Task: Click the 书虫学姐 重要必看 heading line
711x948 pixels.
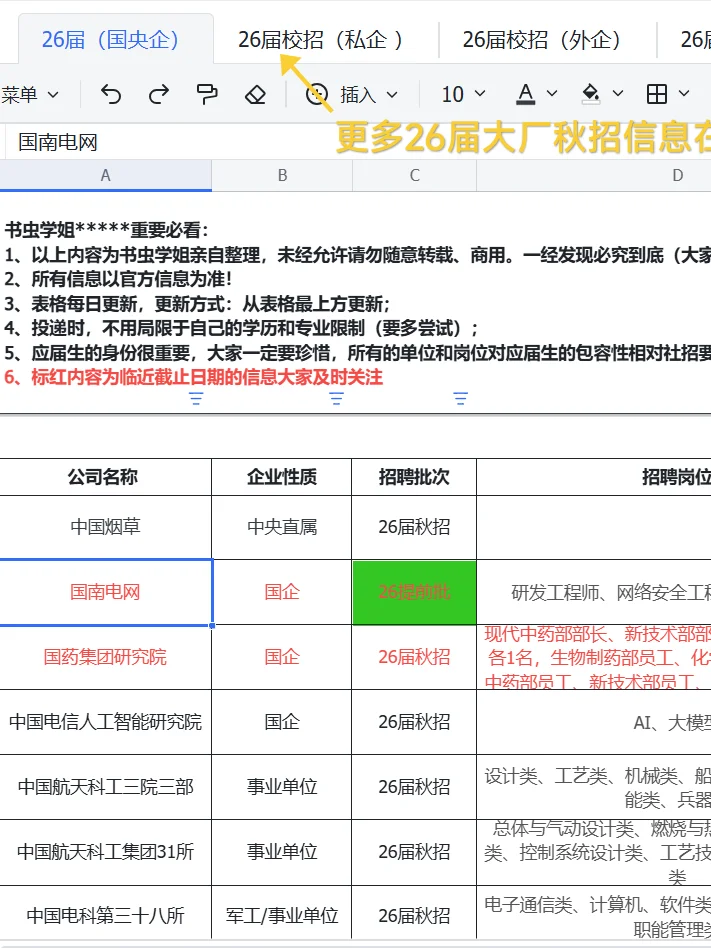Action: point(106,230)
